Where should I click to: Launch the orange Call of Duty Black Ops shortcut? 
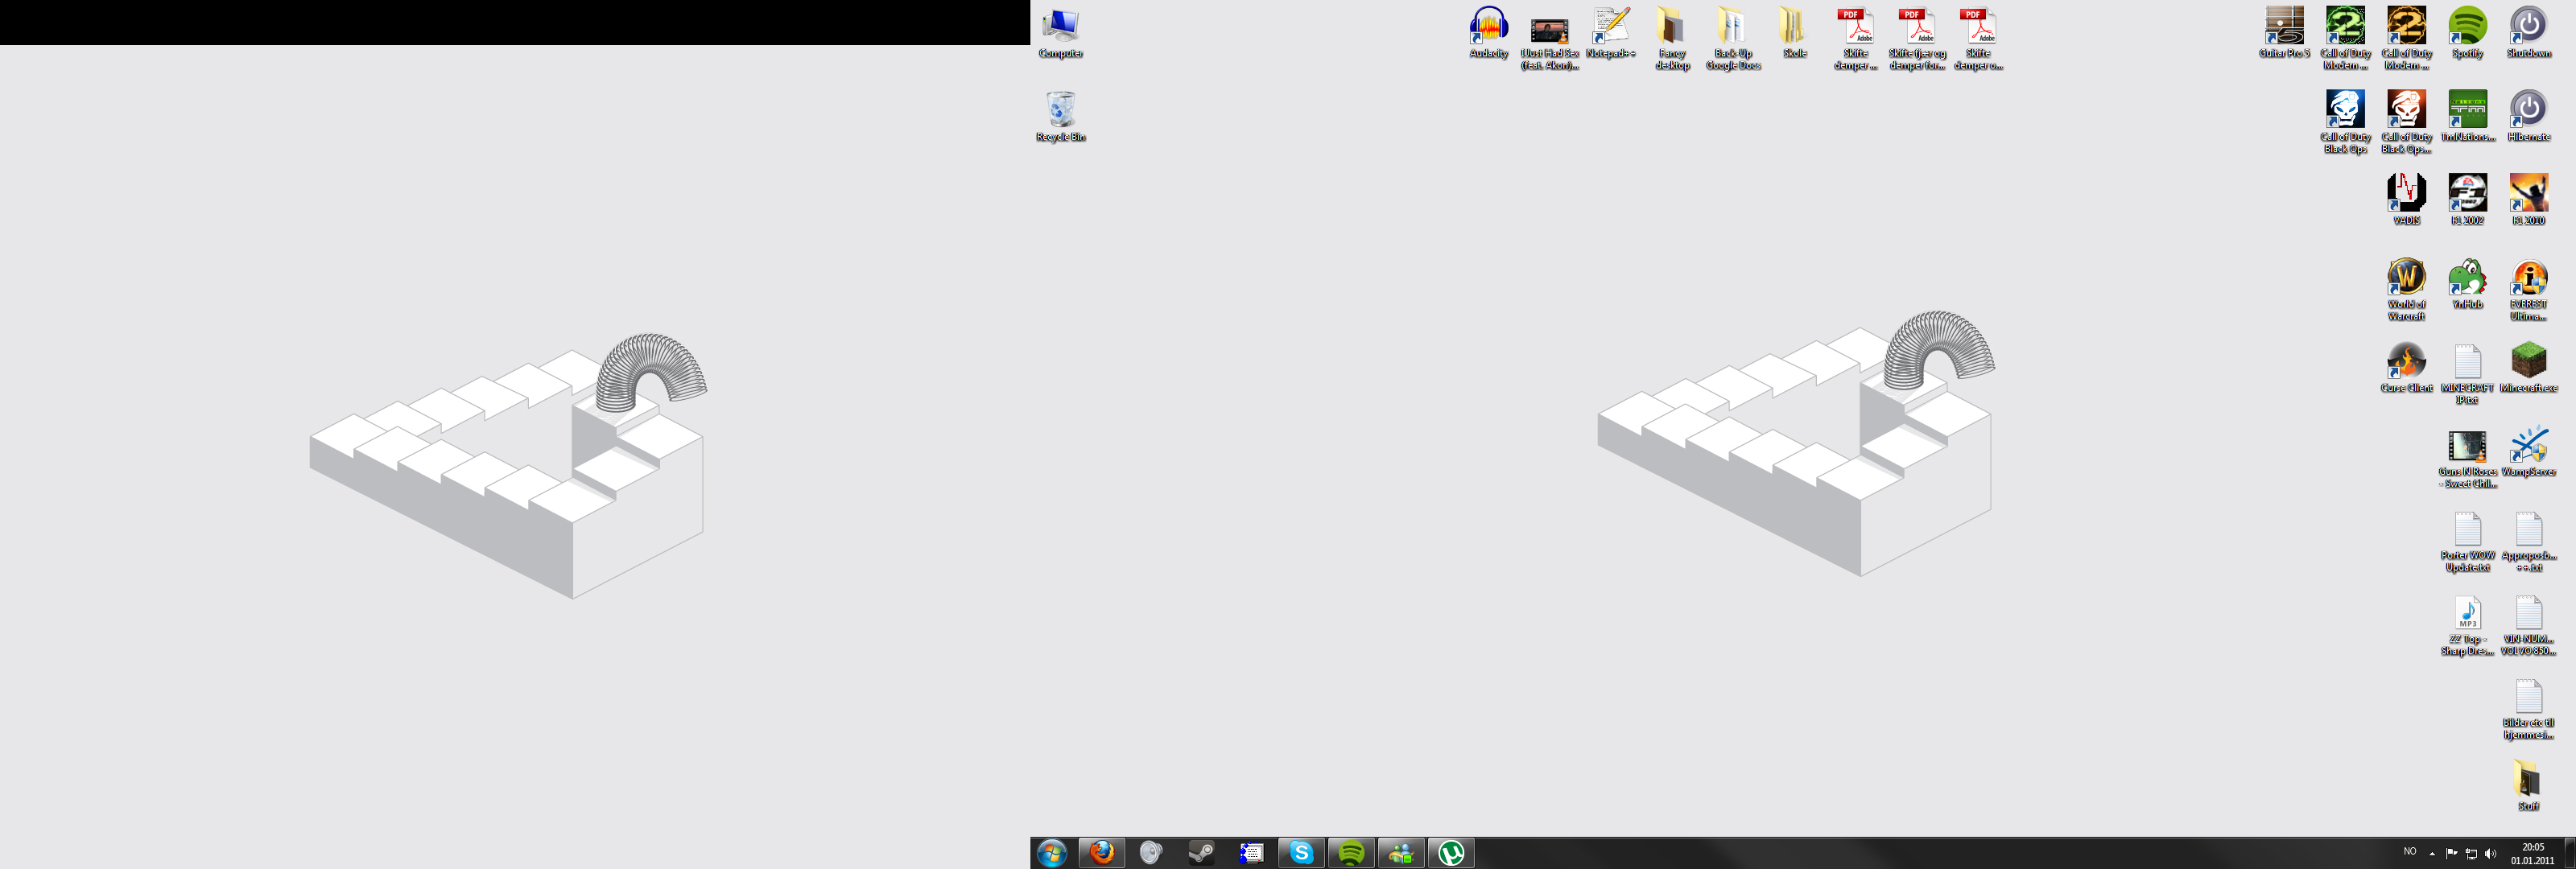[x=2406, y=122]
